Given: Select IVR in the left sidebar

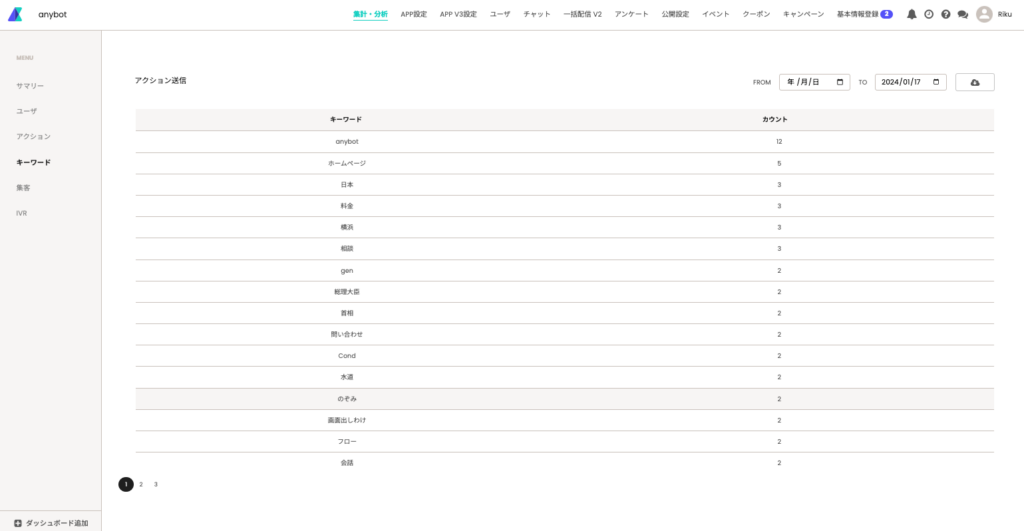Looking at the screenshot, I should [22, 213].
